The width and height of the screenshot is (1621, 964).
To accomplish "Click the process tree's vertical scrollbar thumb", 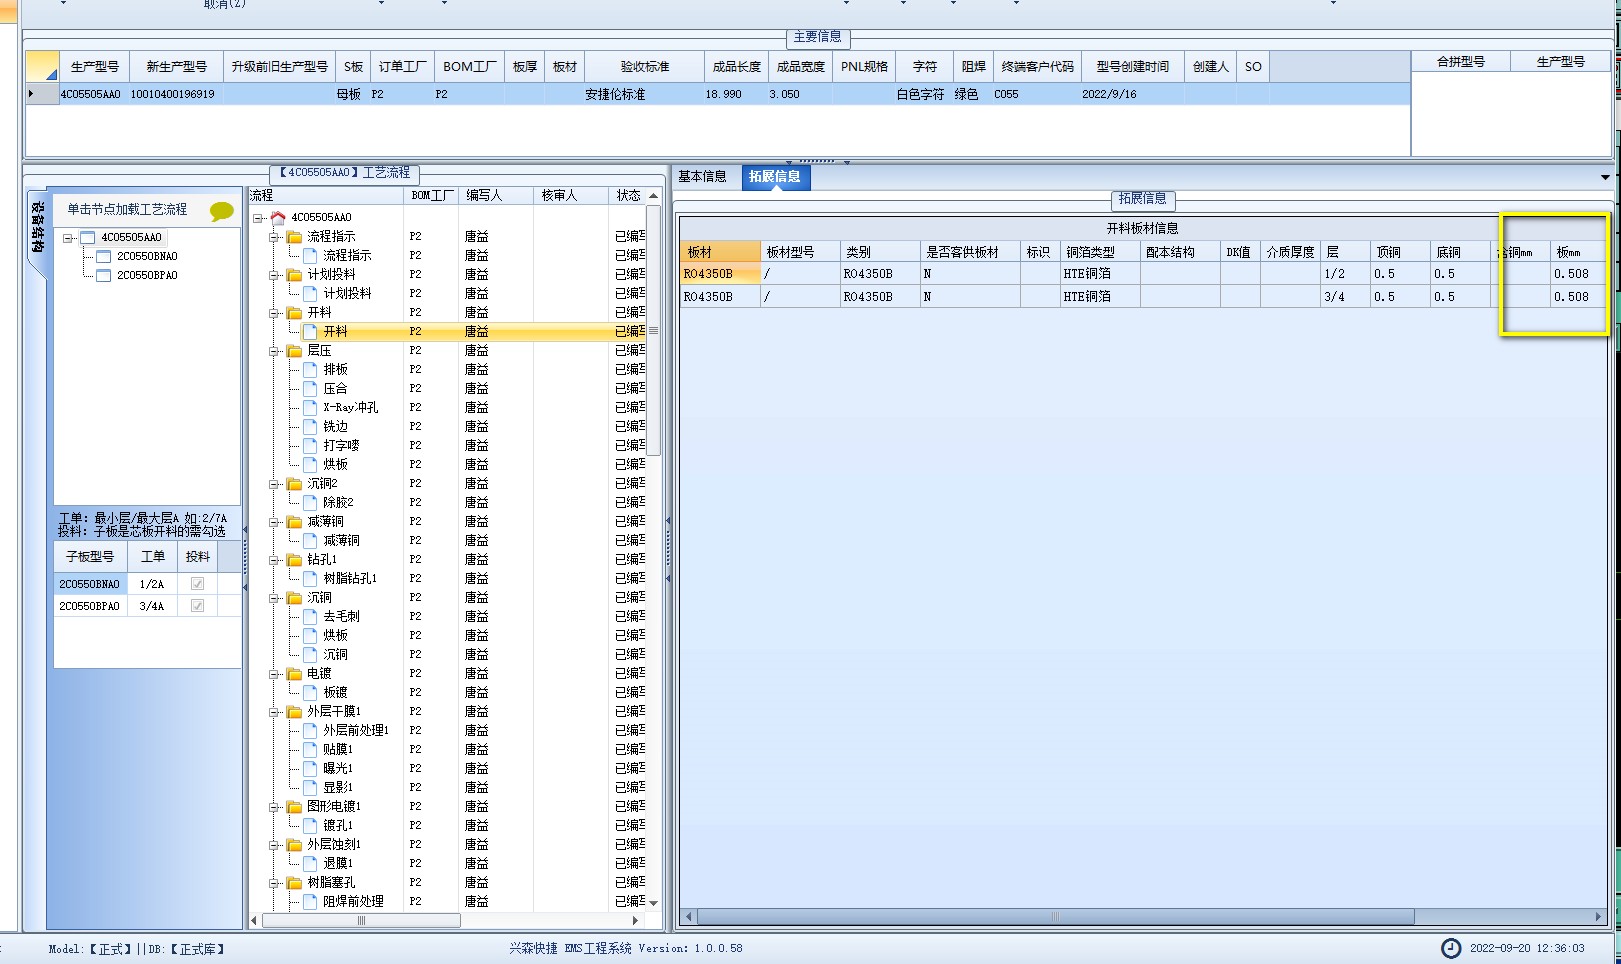I will pos(654,331).
